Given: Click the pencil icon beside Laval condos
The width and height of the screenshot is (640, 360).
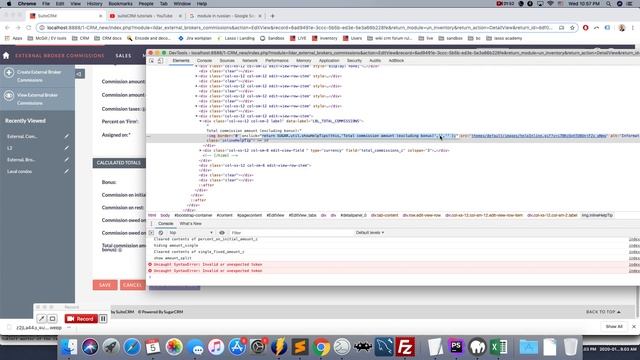Looking at the screenshot, I should tap(67, 171).
